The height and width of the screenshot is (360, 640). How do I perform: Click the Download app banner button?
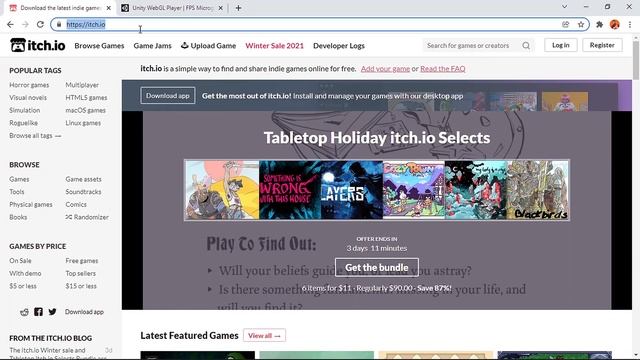coord(168,96)
